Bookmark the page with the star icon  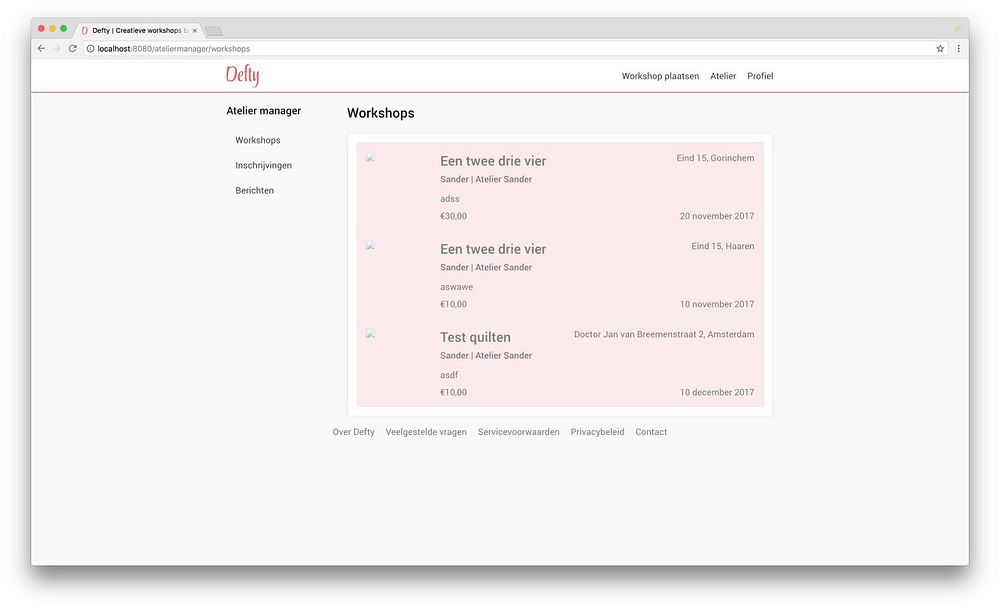[x=940, y=48]
